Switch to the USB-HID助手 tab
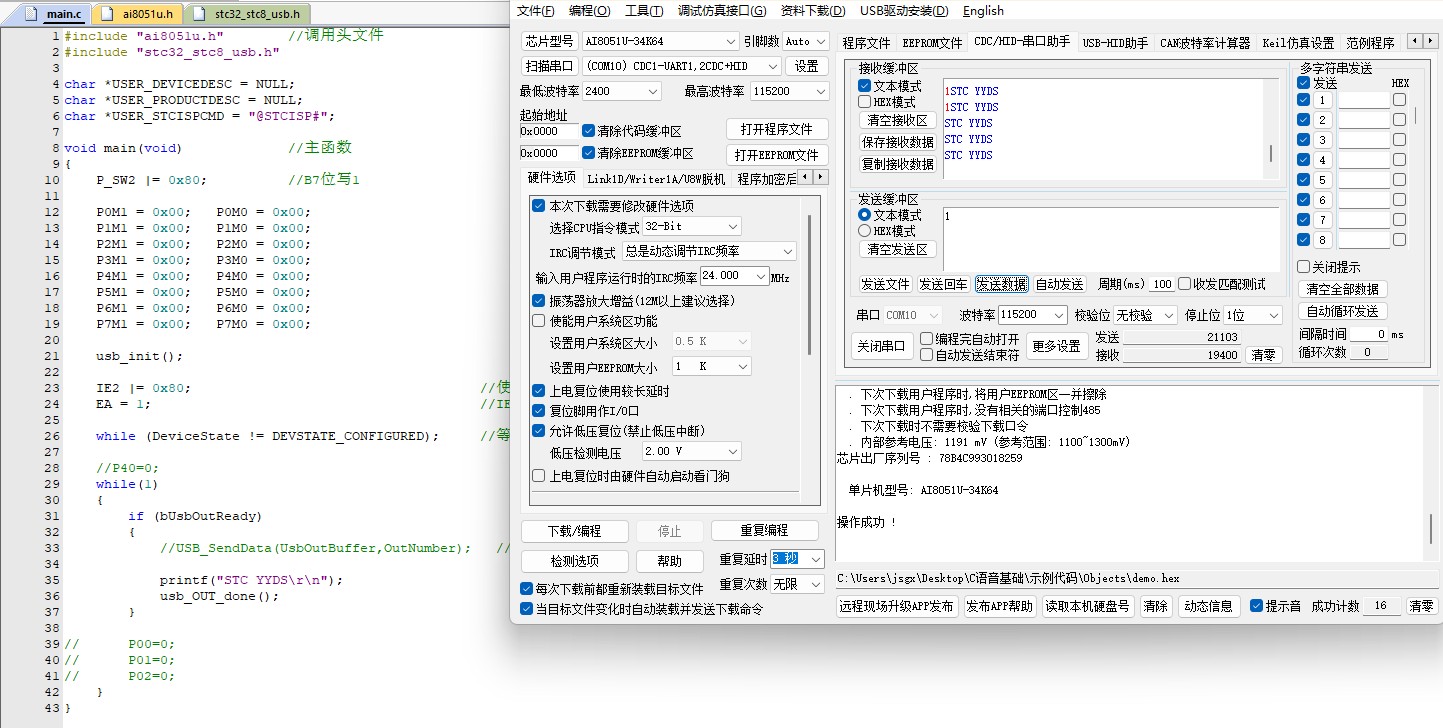Viewport: 1443px width, 728px height. pyautogui.click(x=1115, y=43)
